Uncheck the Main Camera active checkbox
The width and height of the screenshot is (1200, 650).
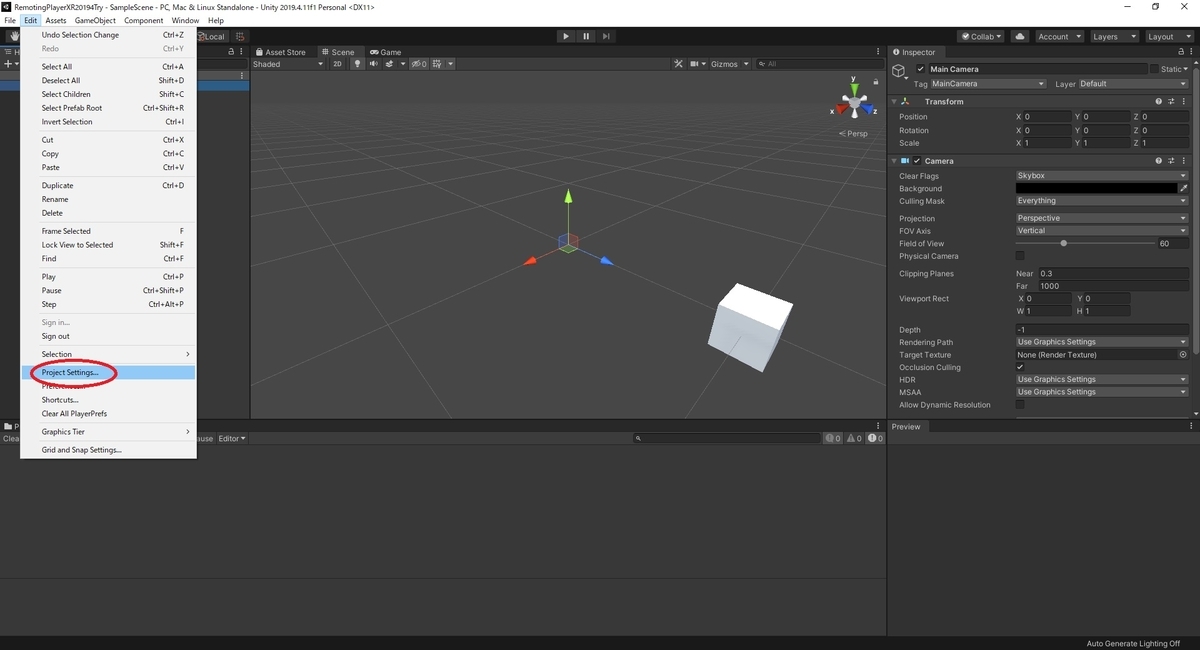click(921, 69)
